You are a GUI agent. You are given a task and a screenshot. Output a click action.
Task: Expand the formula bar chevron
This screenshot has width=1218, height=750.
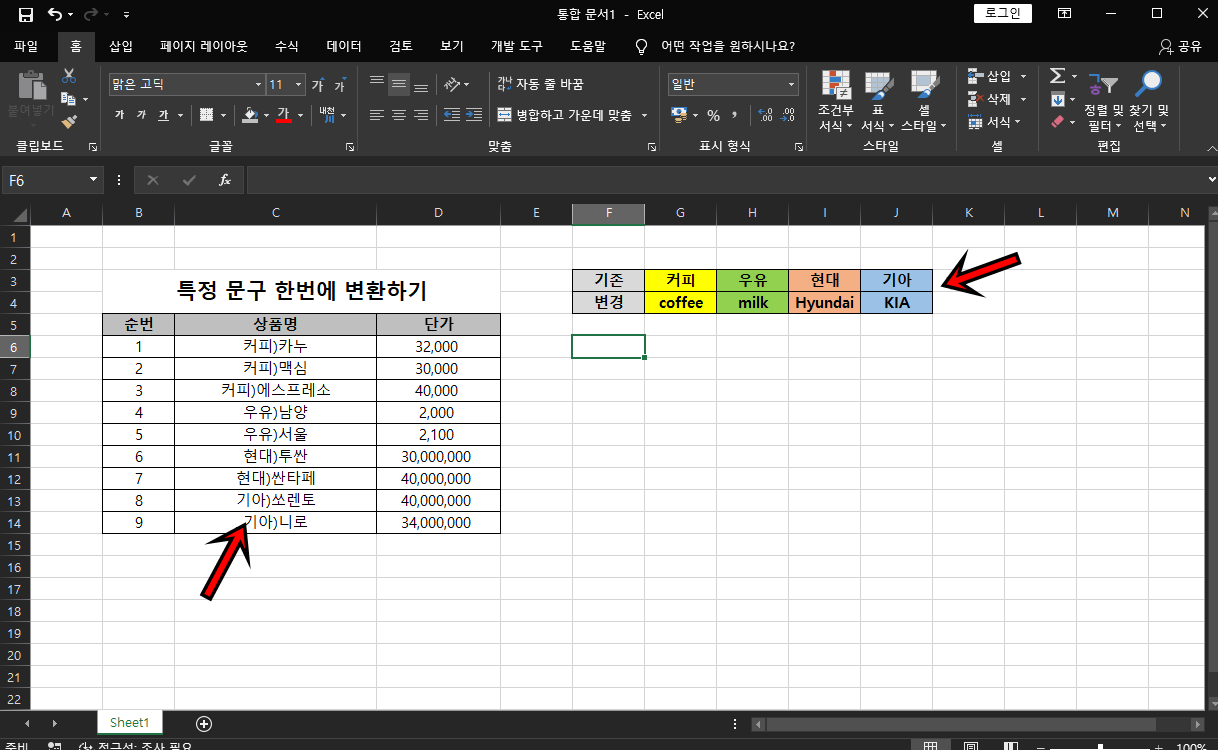point(1212,180)
